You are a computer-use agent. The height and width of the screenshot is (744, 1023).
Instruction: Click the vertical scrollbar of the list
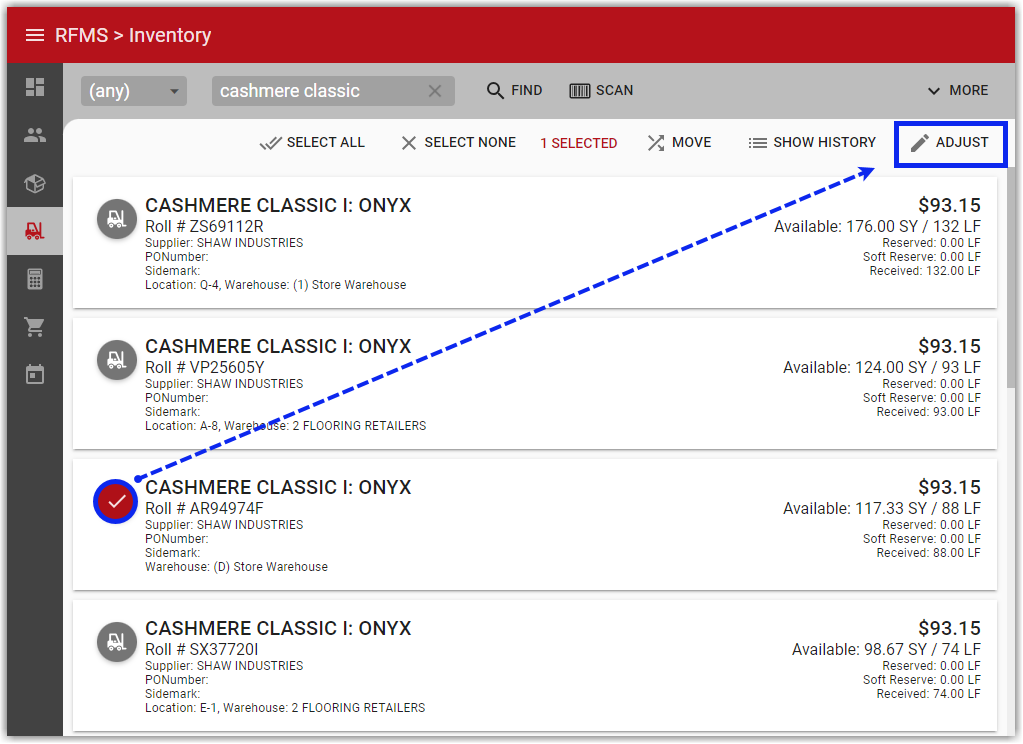pyautogui.click(x=1011, y=277)
